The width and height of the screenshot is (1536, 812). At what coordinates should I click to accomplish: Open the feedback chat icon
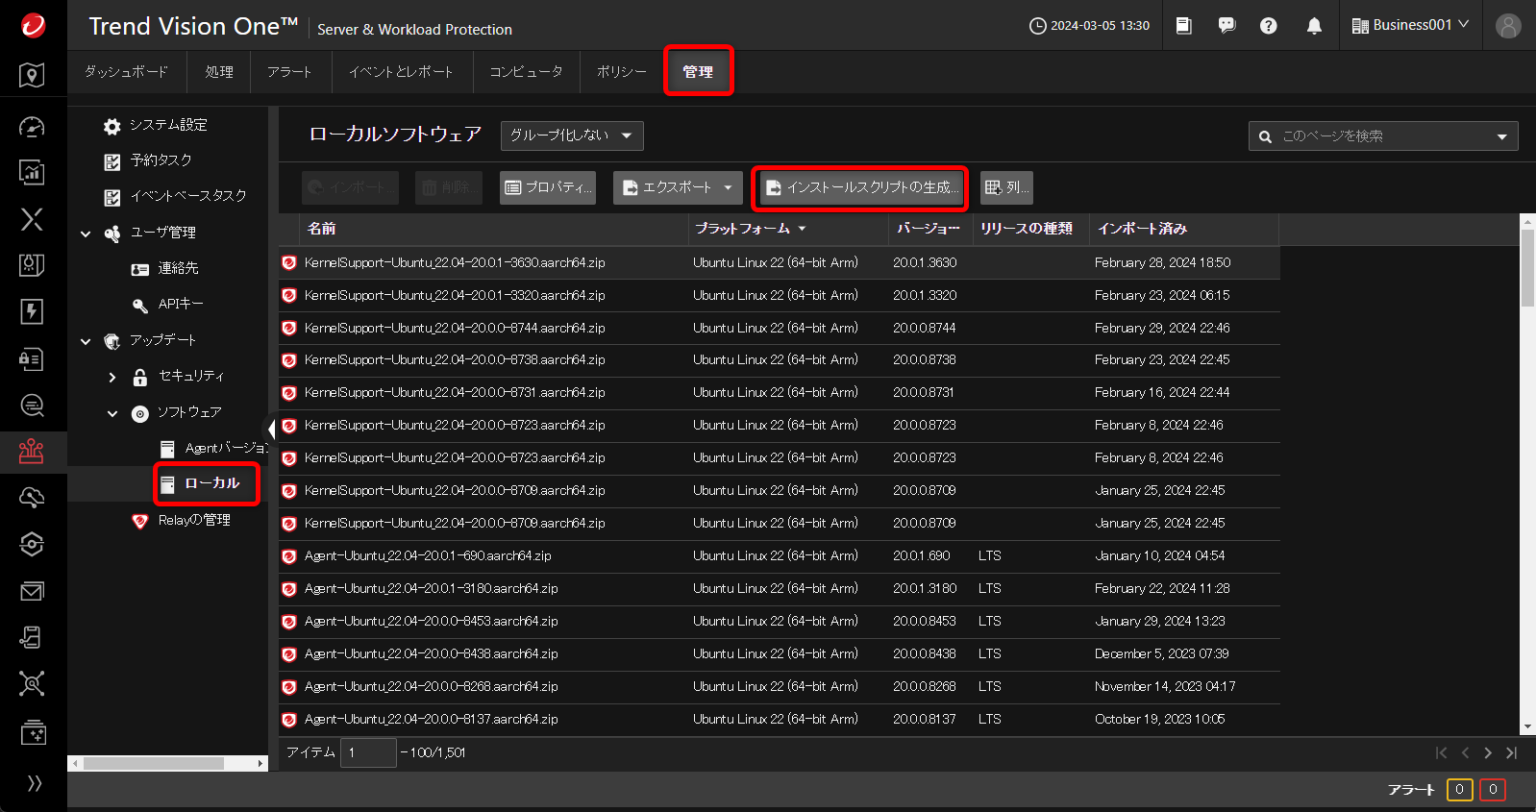1227,25
